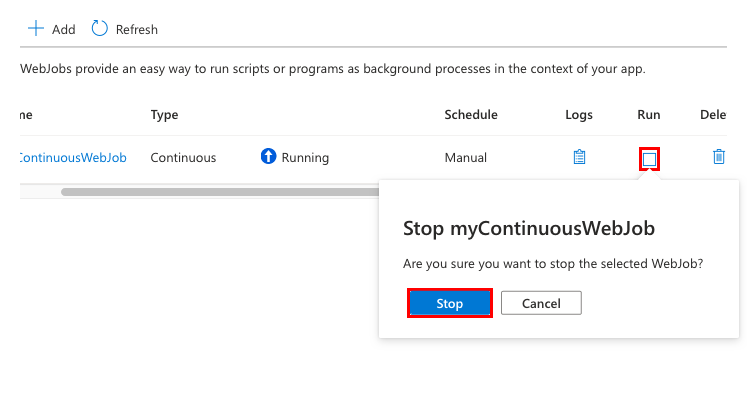Click the trash delete icon
This screenshot has height=405, width=747.
(719, 157)
